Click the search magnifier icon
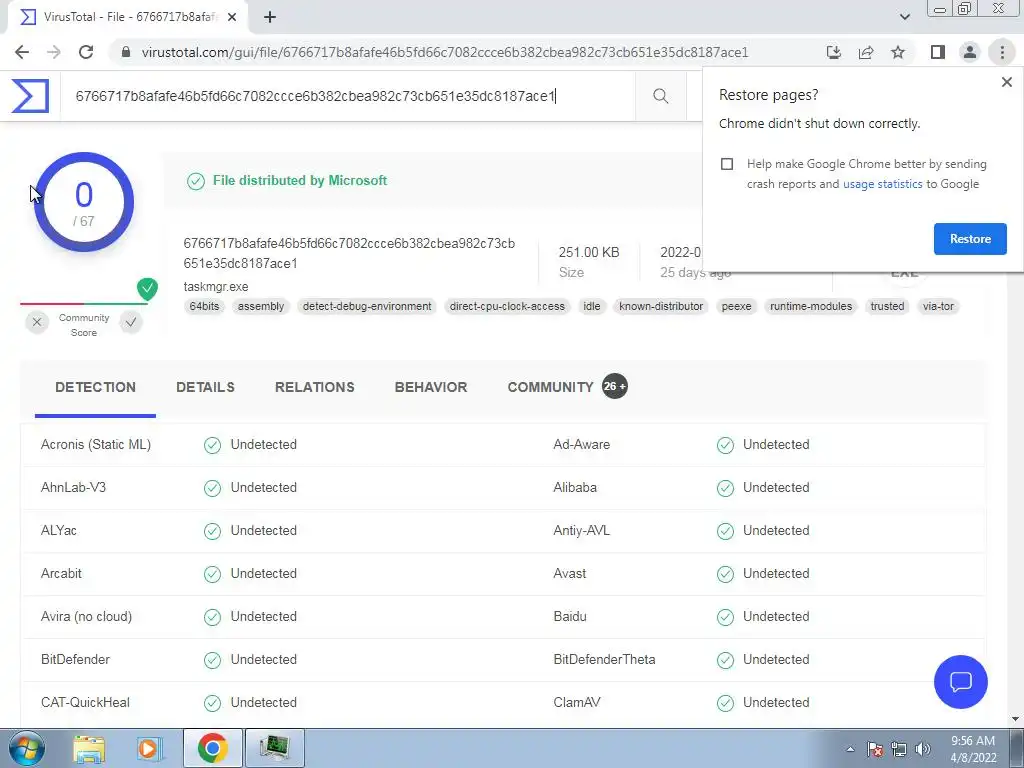 [x=660, y=96]
